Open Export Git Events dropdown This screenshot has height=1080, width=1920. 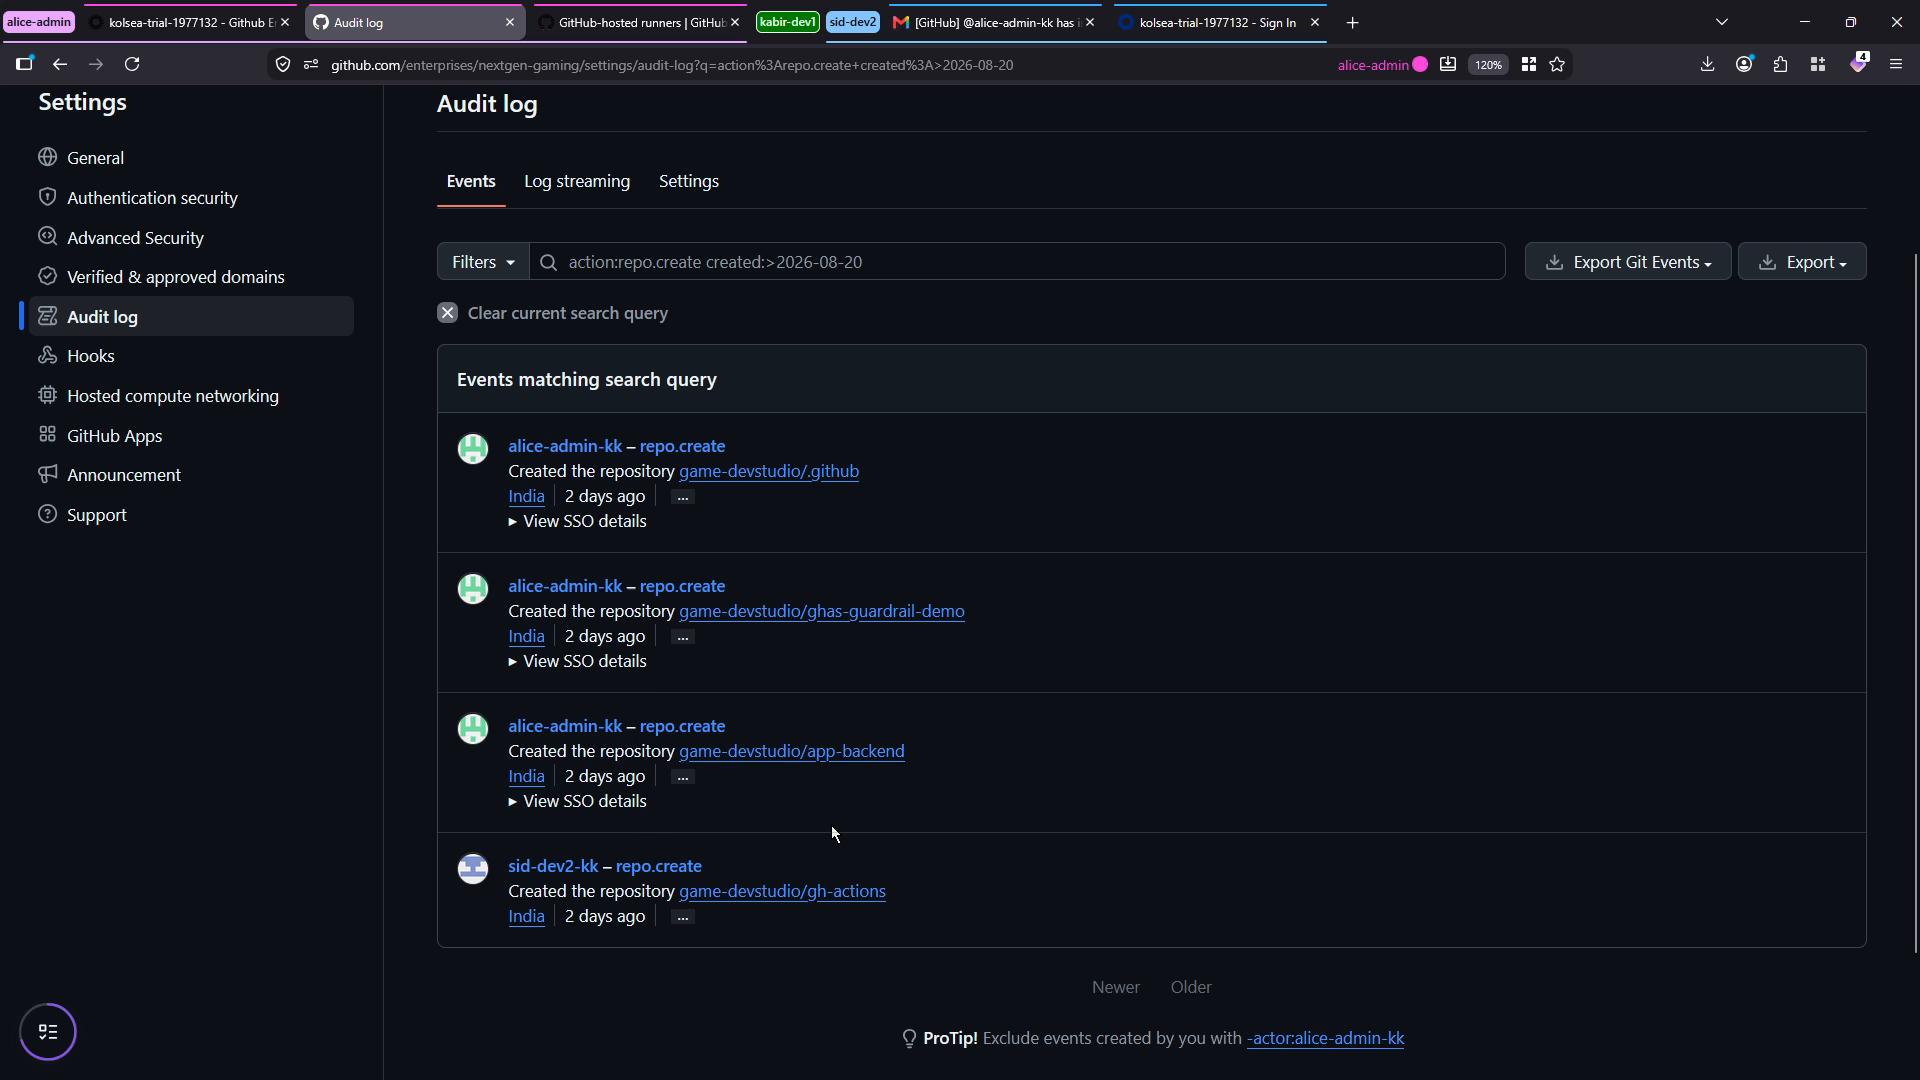pos(1628,262)
